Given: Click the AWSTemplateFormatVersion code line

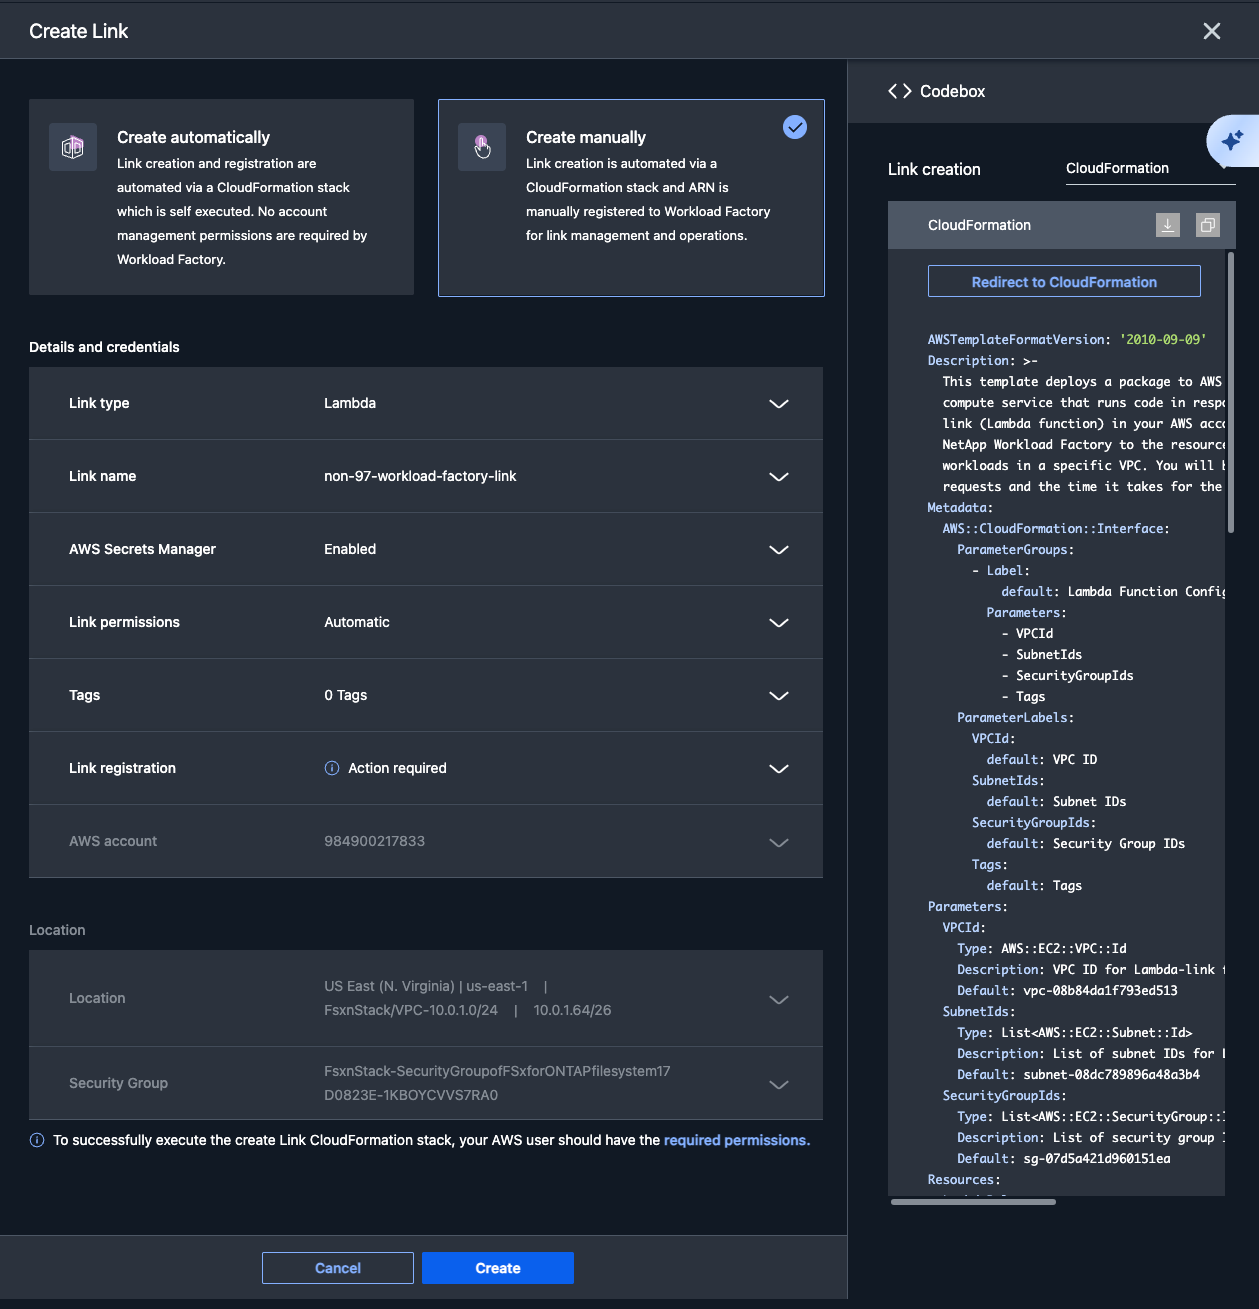Looking at the screenshot, I should 1067,339.
